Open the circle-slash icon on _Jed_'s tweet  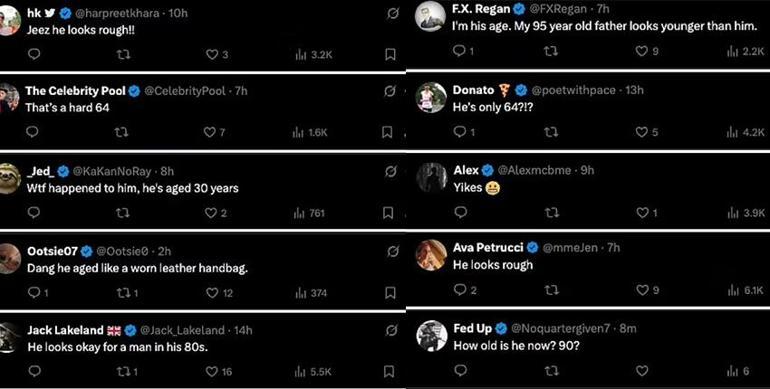pos(391,171)
